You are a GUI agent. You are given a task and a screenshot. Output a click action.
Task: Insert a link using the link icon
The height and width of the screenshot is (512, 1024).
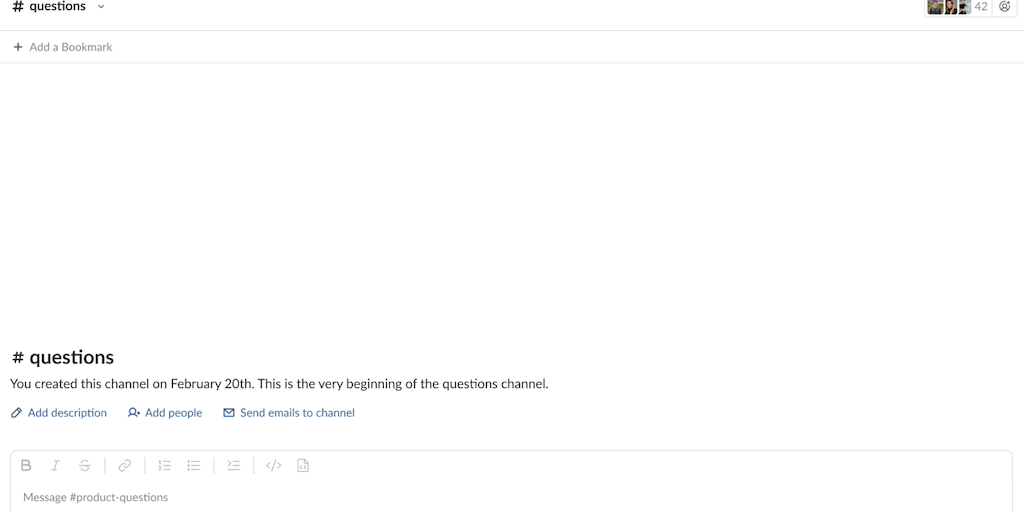point(125,466)
